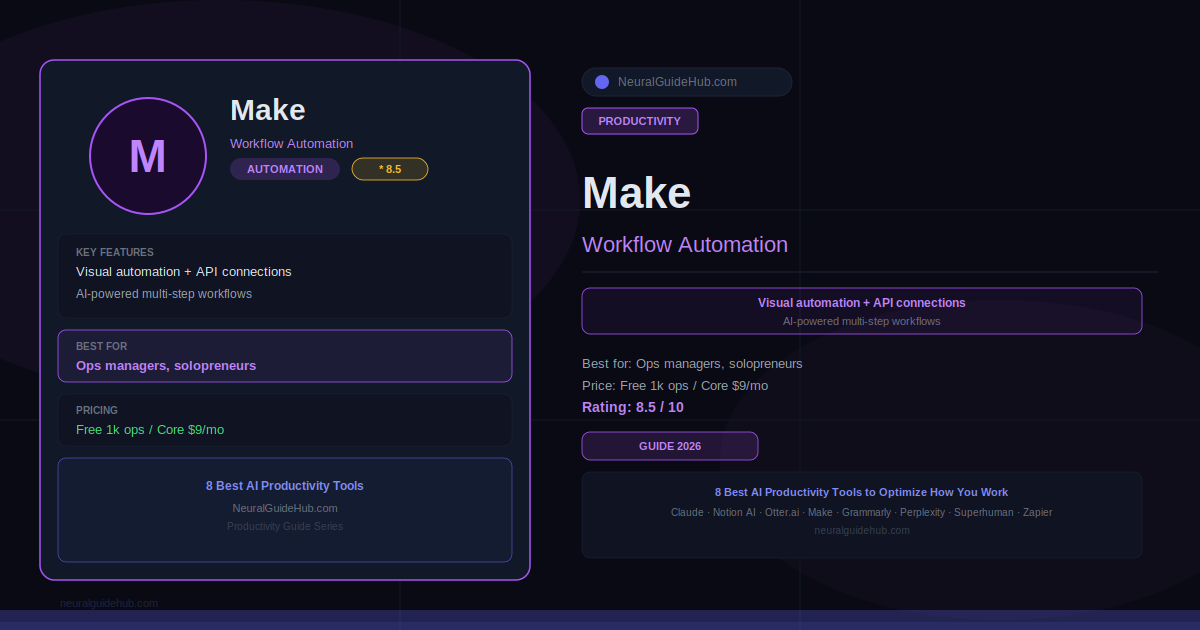1200x630 pixels.
Task: Open the NeuralGuideHub.com site pill
Action: (687, 82)
